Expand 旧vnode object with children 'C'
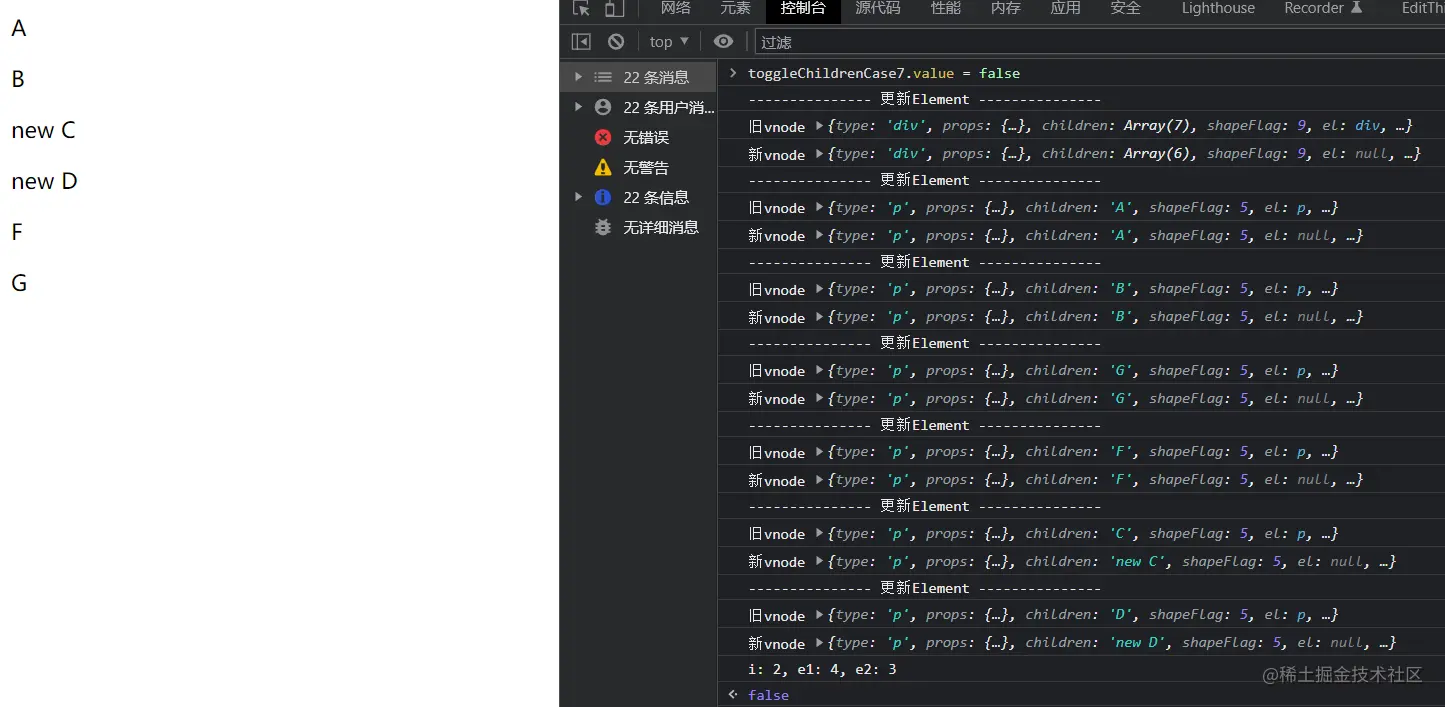This screenshot has height=707, width=1445. [x=820, y=534]
